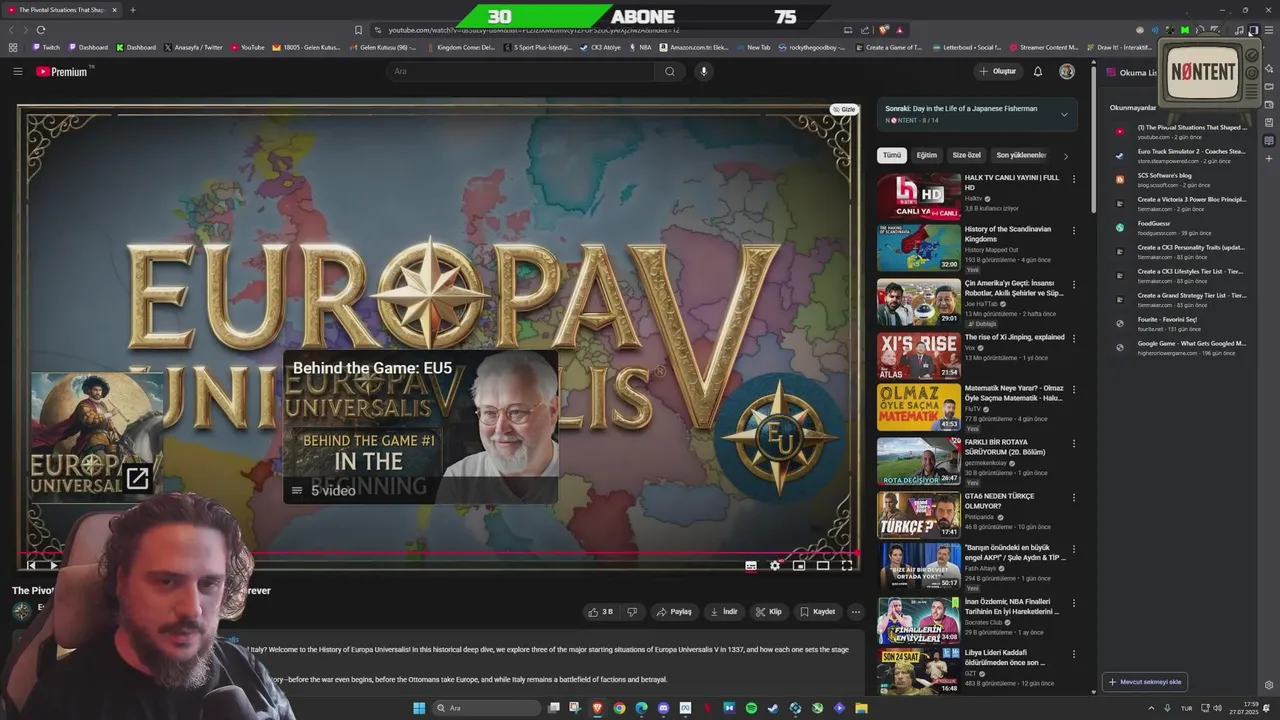Enter fullscreen video mode
1280x720 pixels.
click(x=847, y=566)
